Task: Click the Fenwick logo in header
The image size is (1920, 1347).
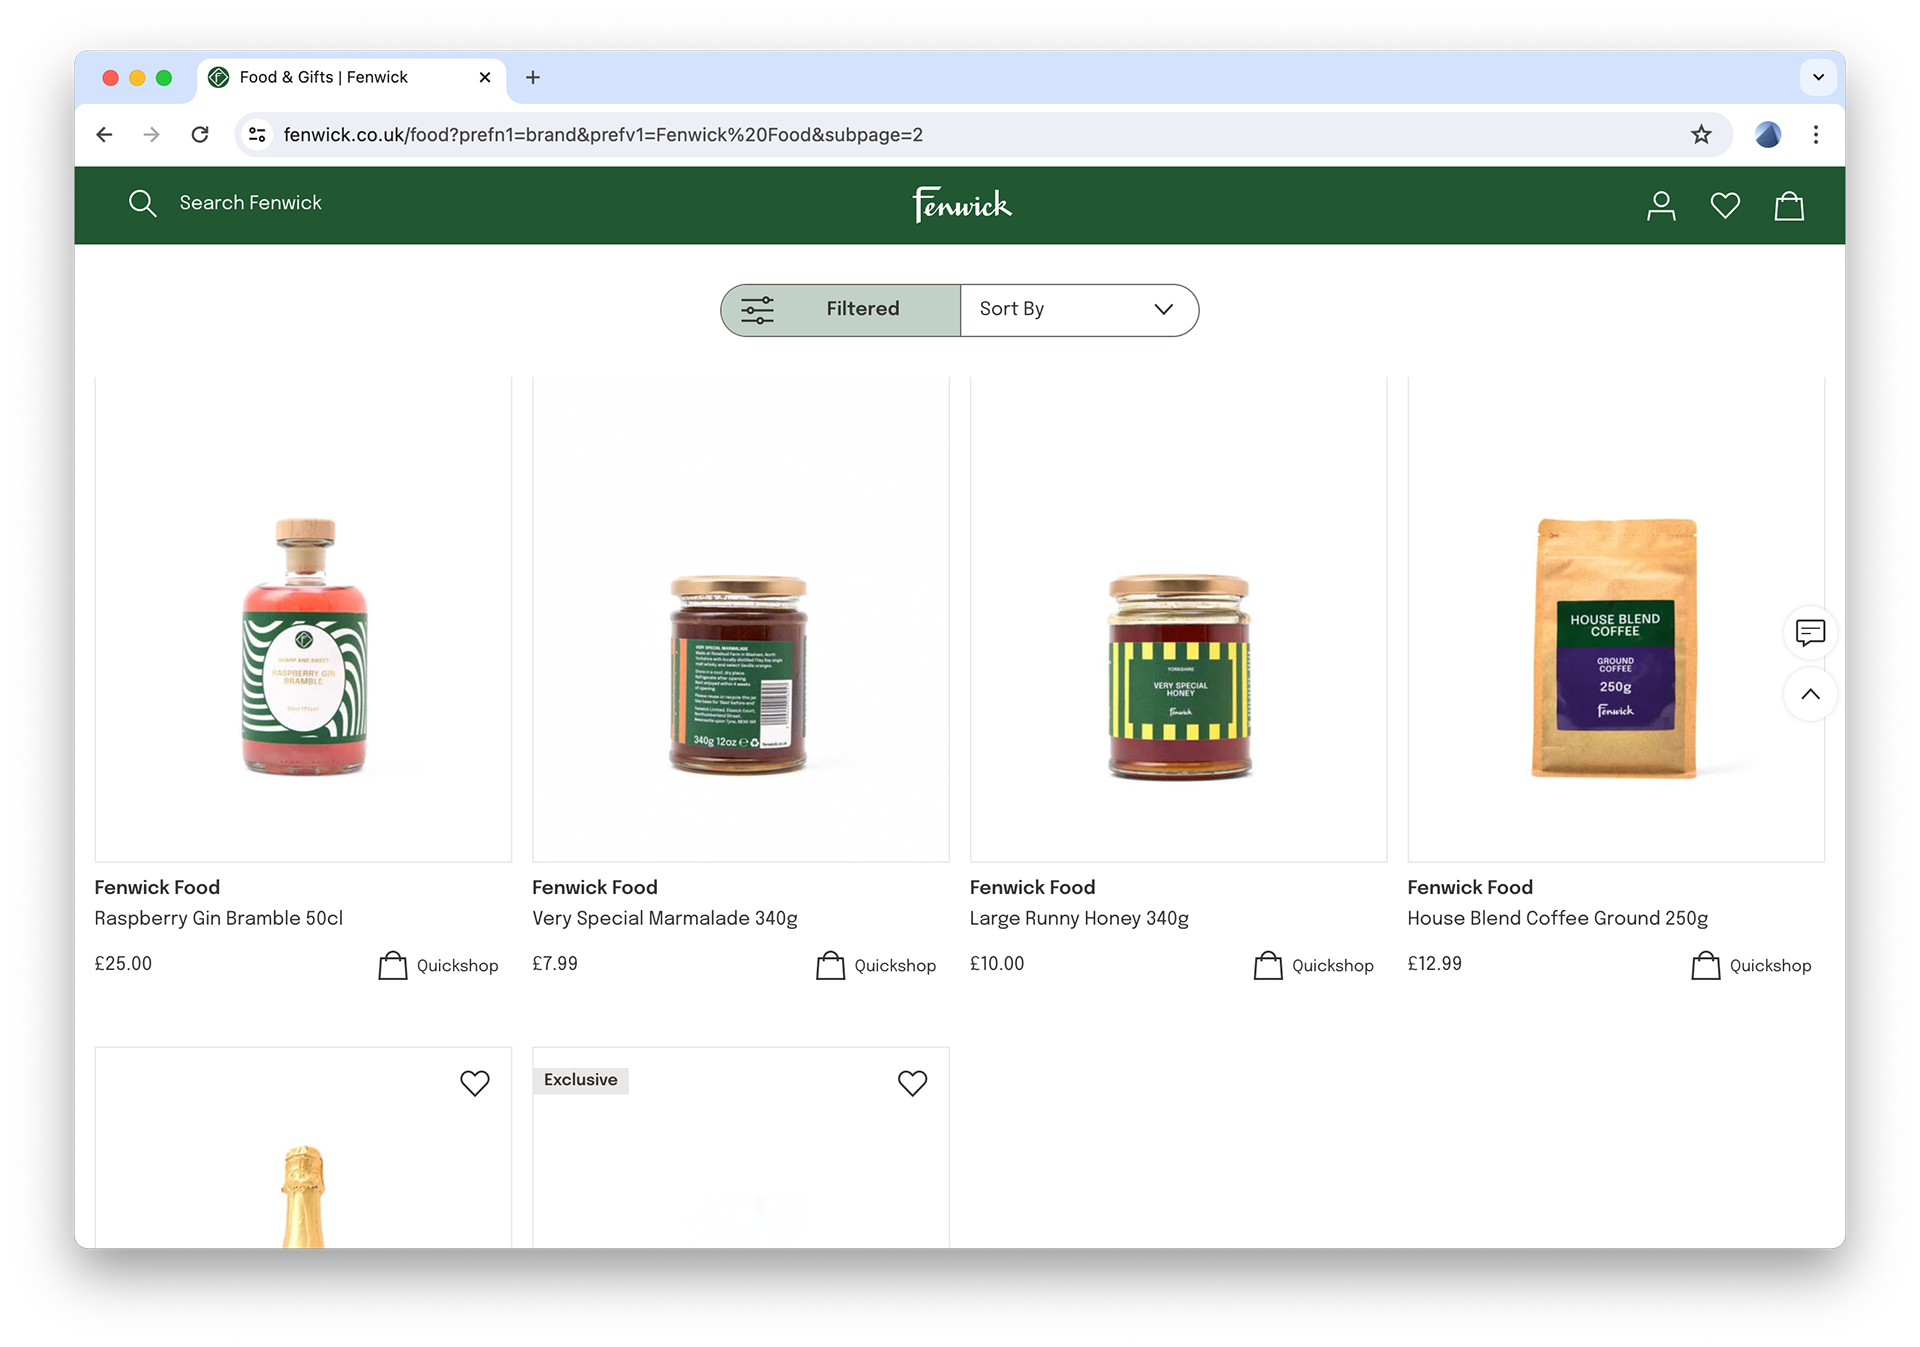Action: click(x=961, y=205)
